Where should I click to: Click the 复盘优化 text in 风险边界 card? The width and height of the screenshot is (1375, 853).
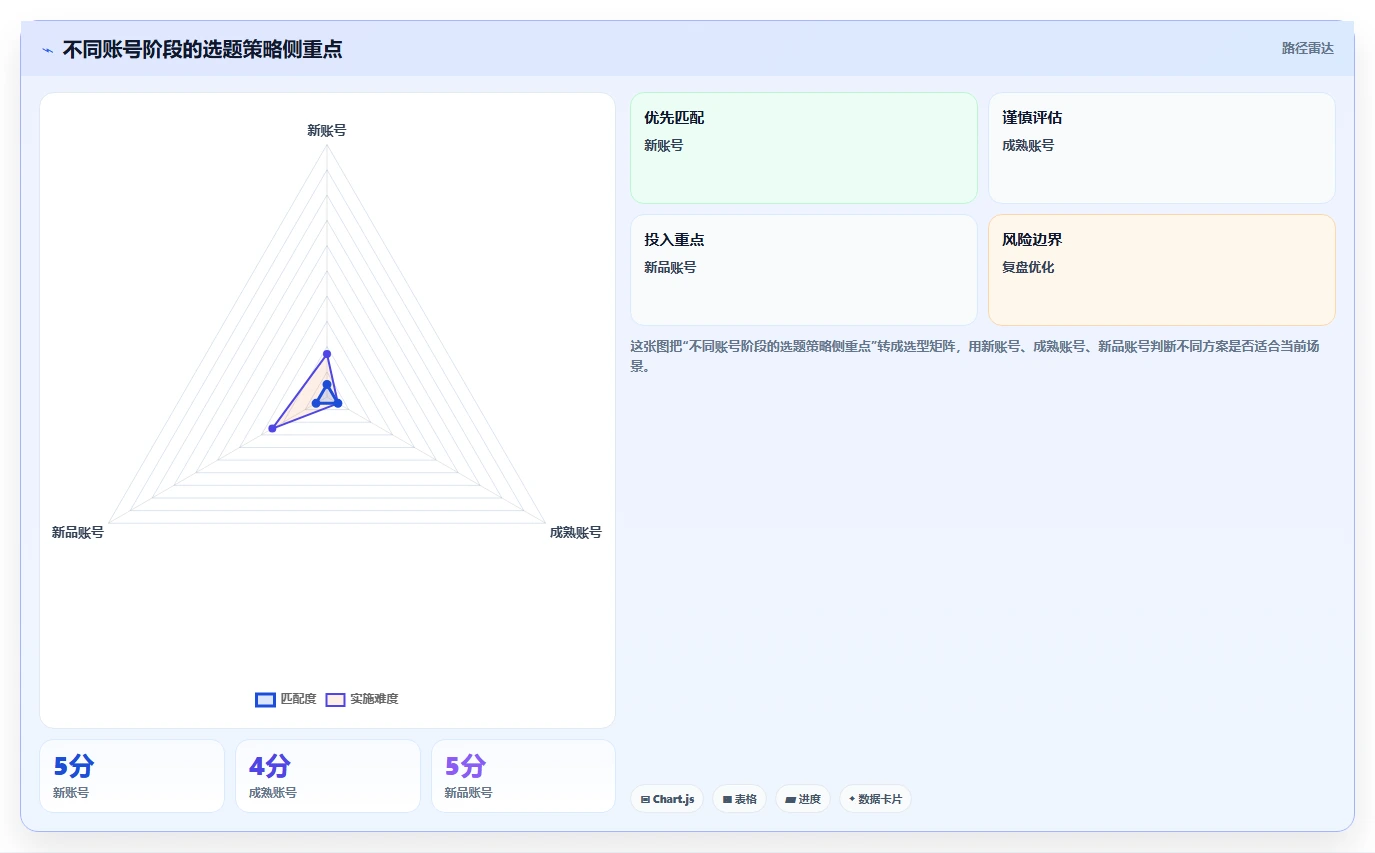(1028, 267)
